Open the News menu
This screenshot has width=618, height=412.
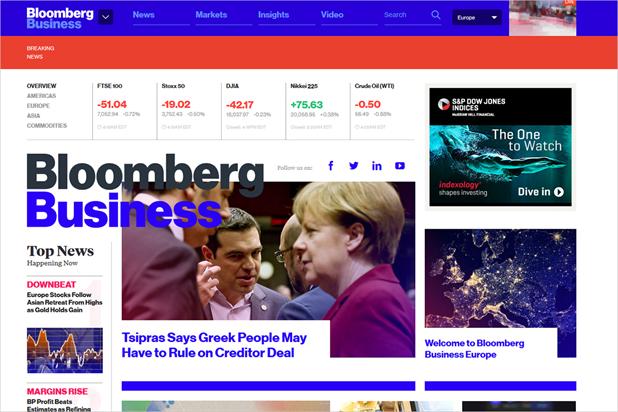(143, 15)
